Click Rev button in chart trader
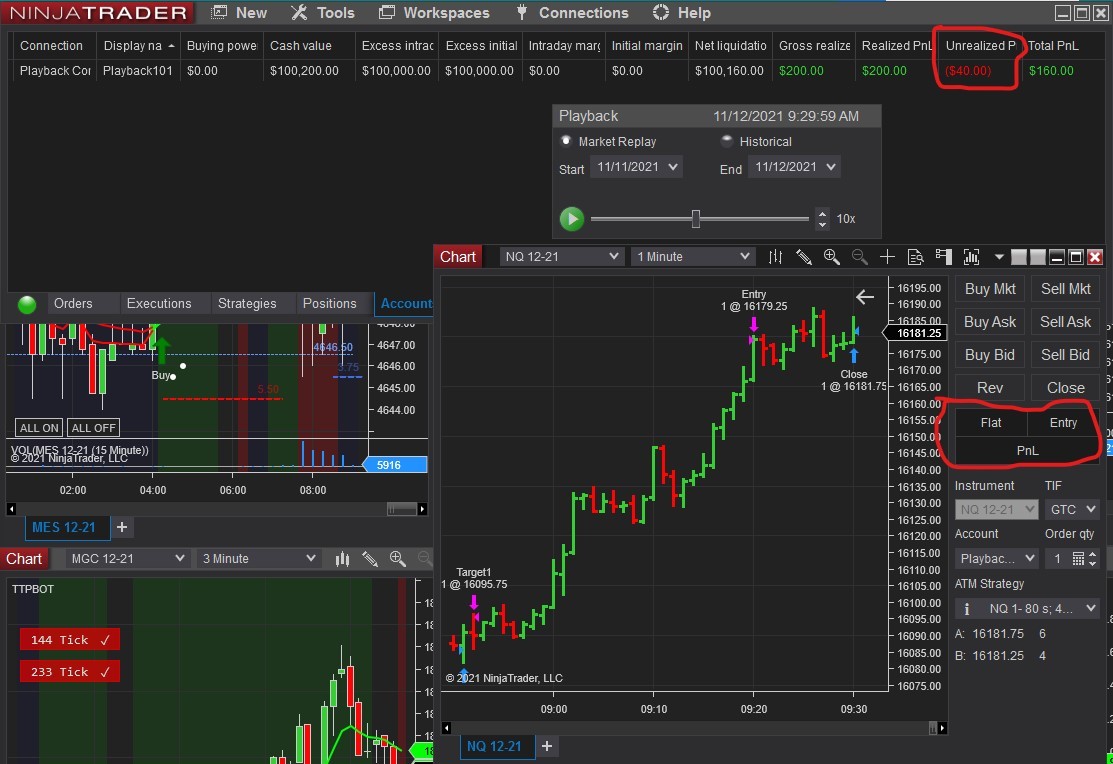Viewport: 1113px width, 764px height. coord(989,388)
